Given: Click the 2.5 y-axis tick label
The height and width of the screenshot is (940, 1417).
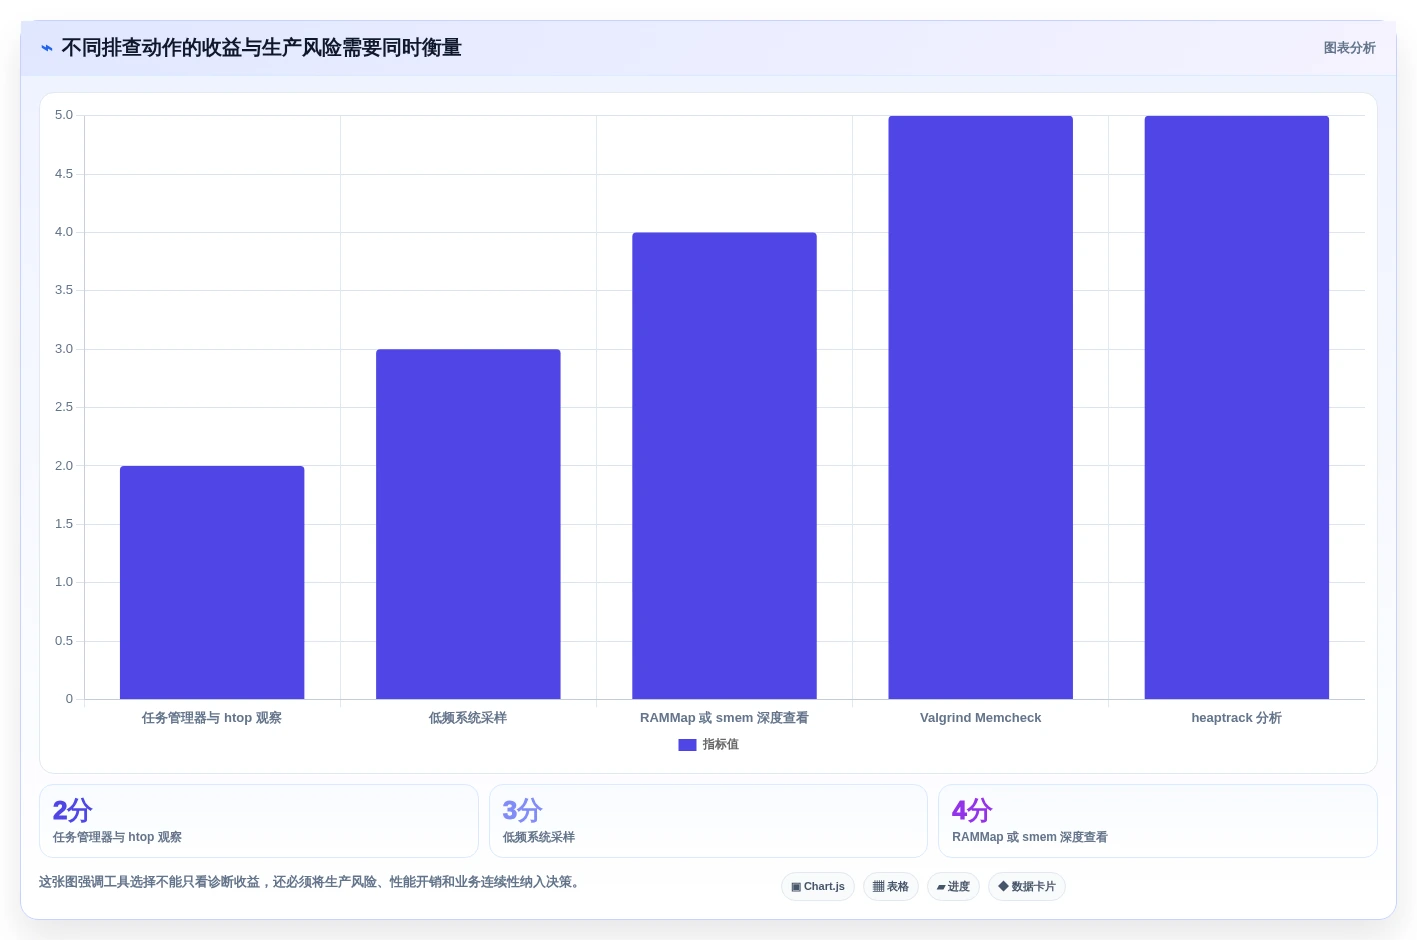Looking at the screenshot, I should [x=64, y=407].
